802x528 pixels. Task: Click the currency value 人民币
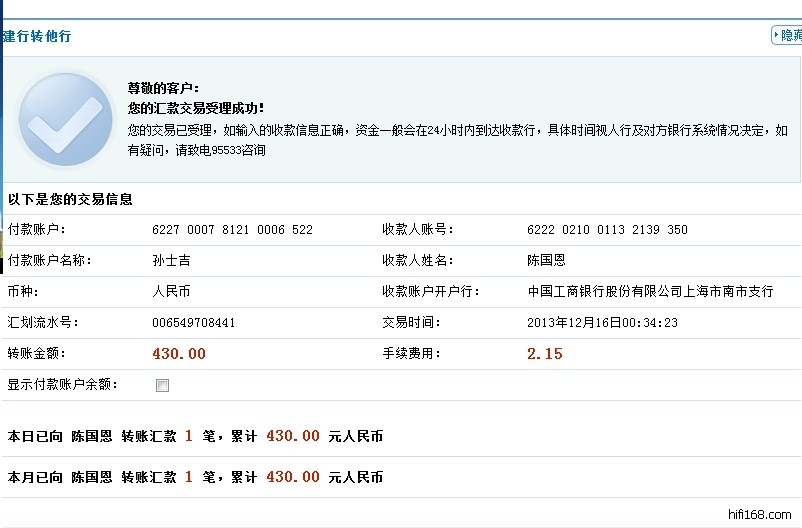tap(171, 292)
